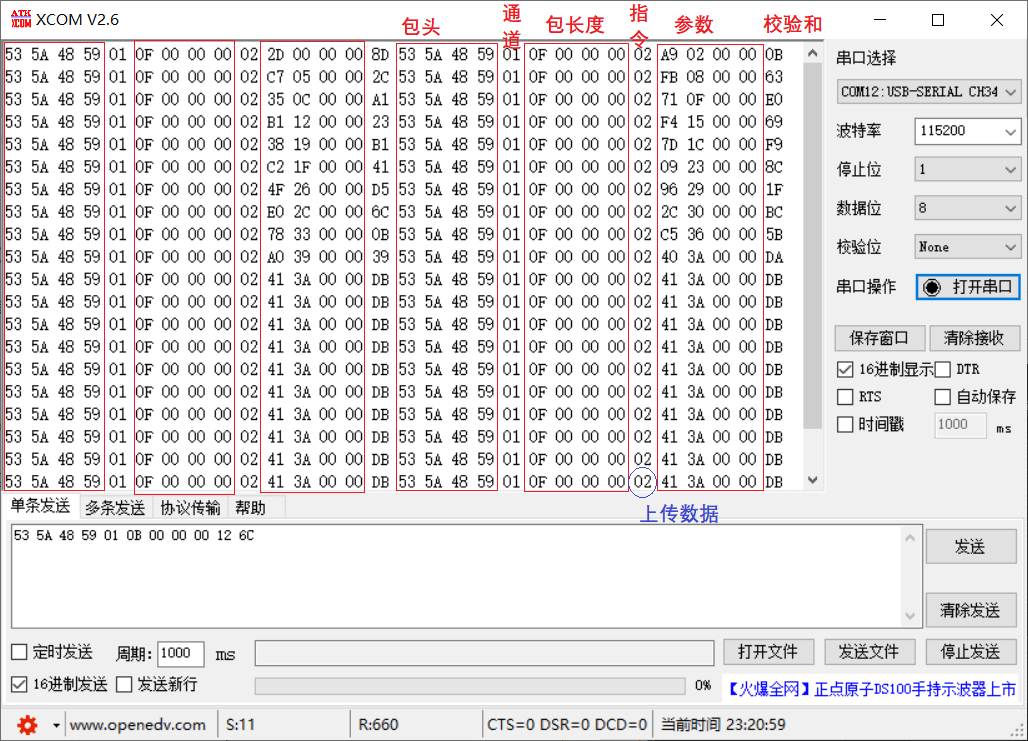The width and height of the screenshot is (1028, 741).
Task: Open the baud rate 115200 dropdown
Action: (967, 130)
